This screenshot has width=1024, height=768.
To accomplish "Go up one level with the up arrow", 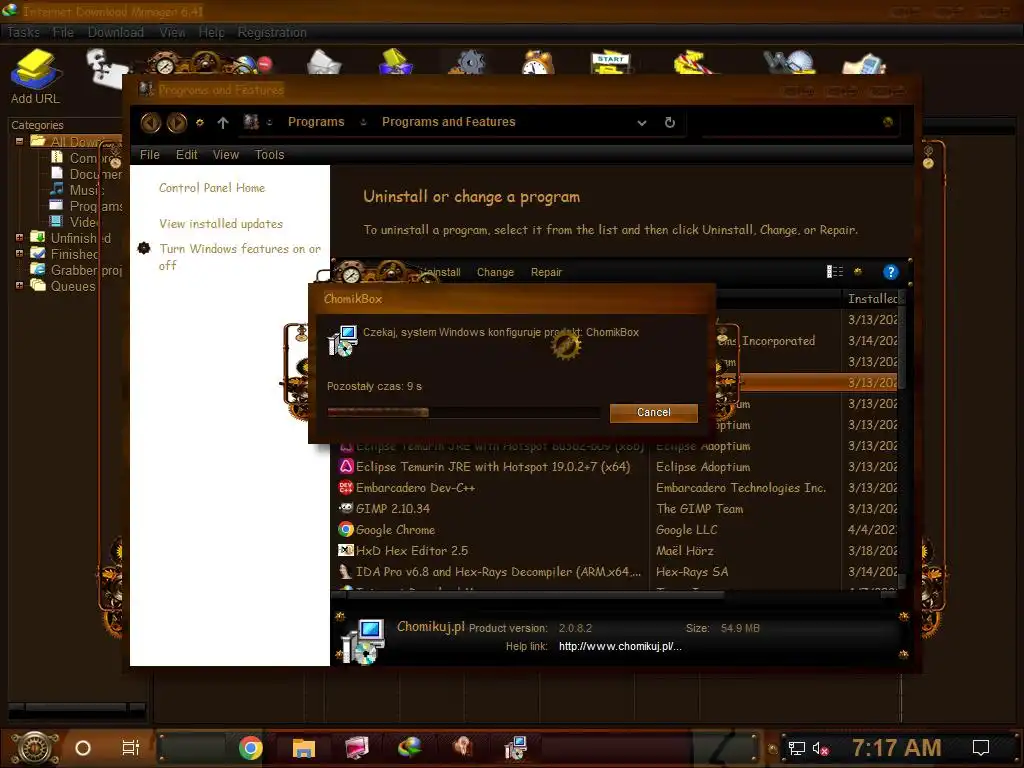I will click(x=223, y=123).
